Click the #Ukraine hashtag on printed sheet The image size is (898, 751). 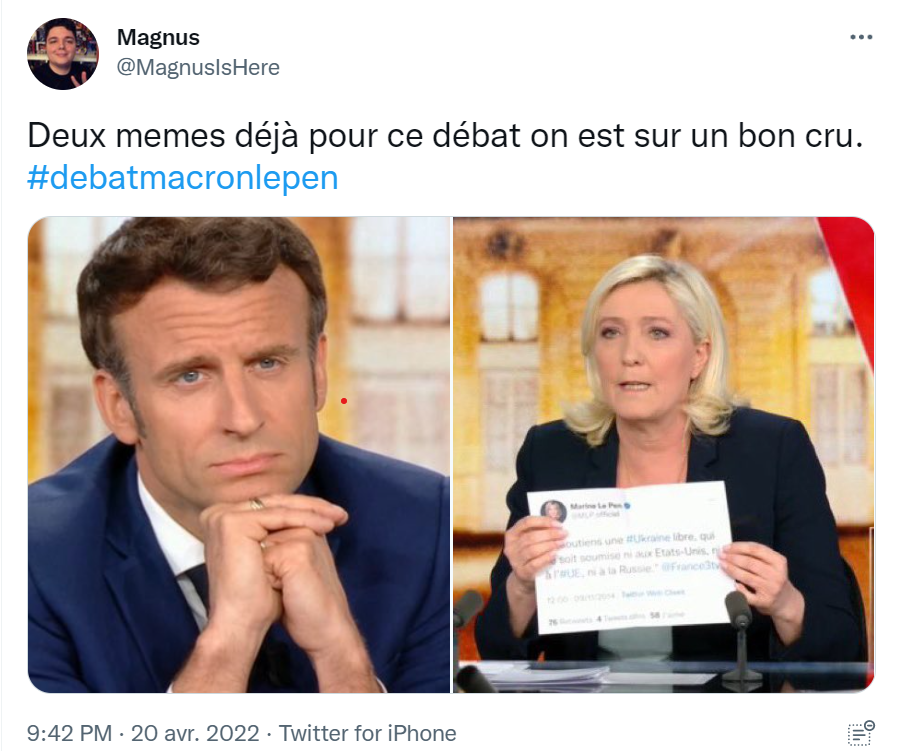pyautogui.click(x=648, y=537)
